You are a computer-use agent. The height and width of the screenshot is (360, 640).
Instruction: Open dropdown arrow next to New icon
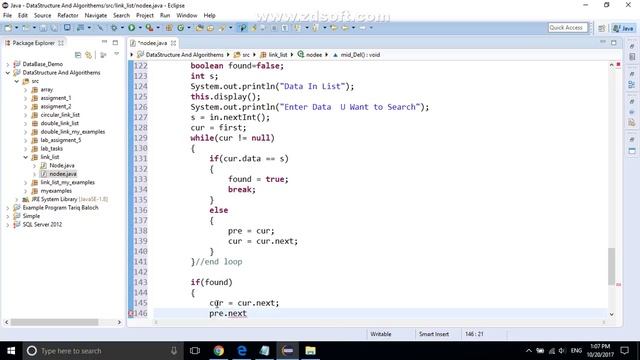click(16, 28)
